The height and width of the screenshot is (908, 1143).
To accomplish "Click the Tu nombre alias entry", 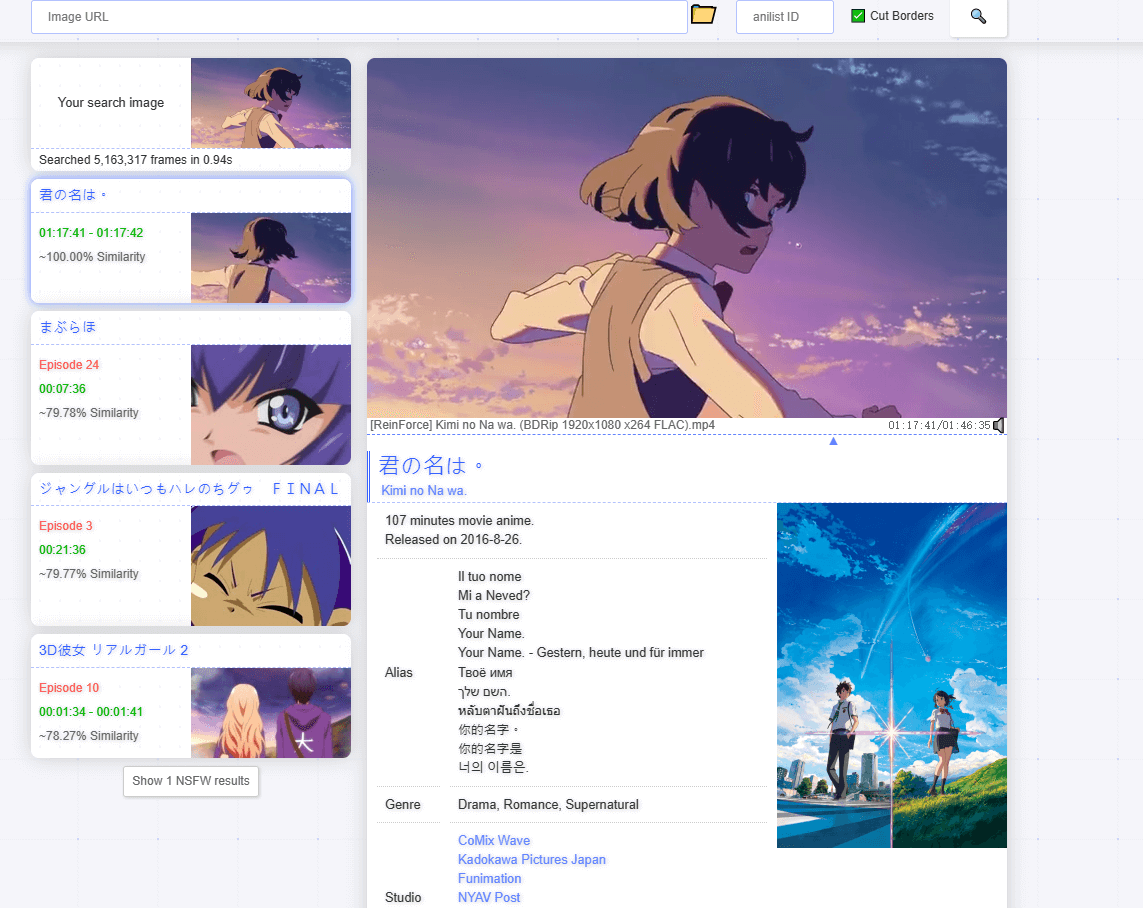I will pos(488,614).
